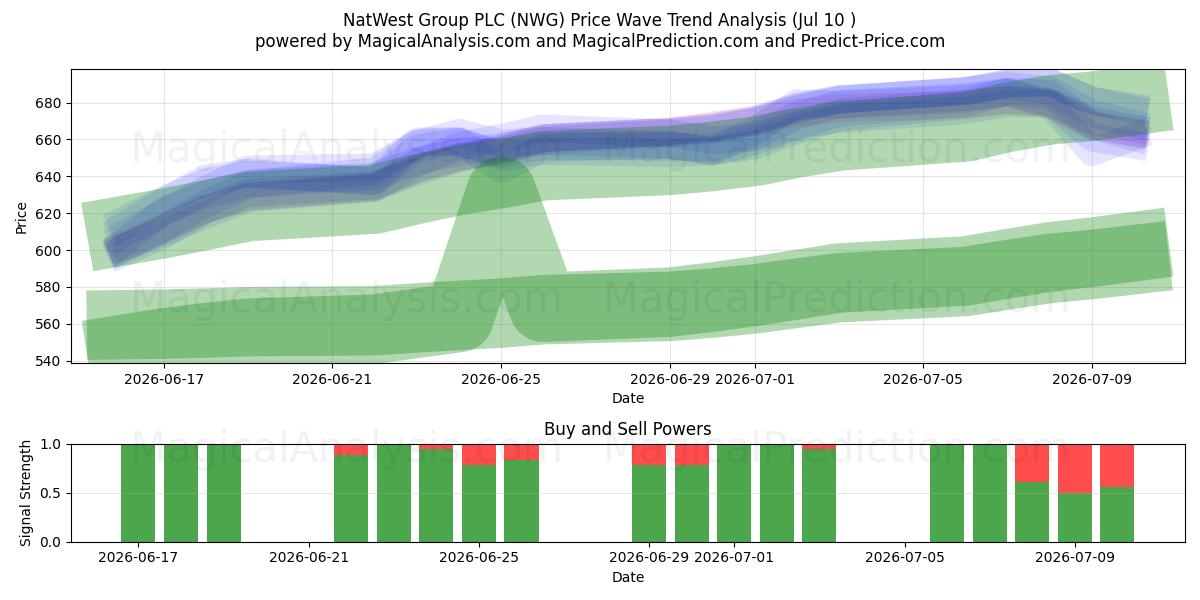The width and height of the screenshot is (1200, 600).
Task: Click the green buy segment above 2026-07-09
Action: pos(1075,517)
